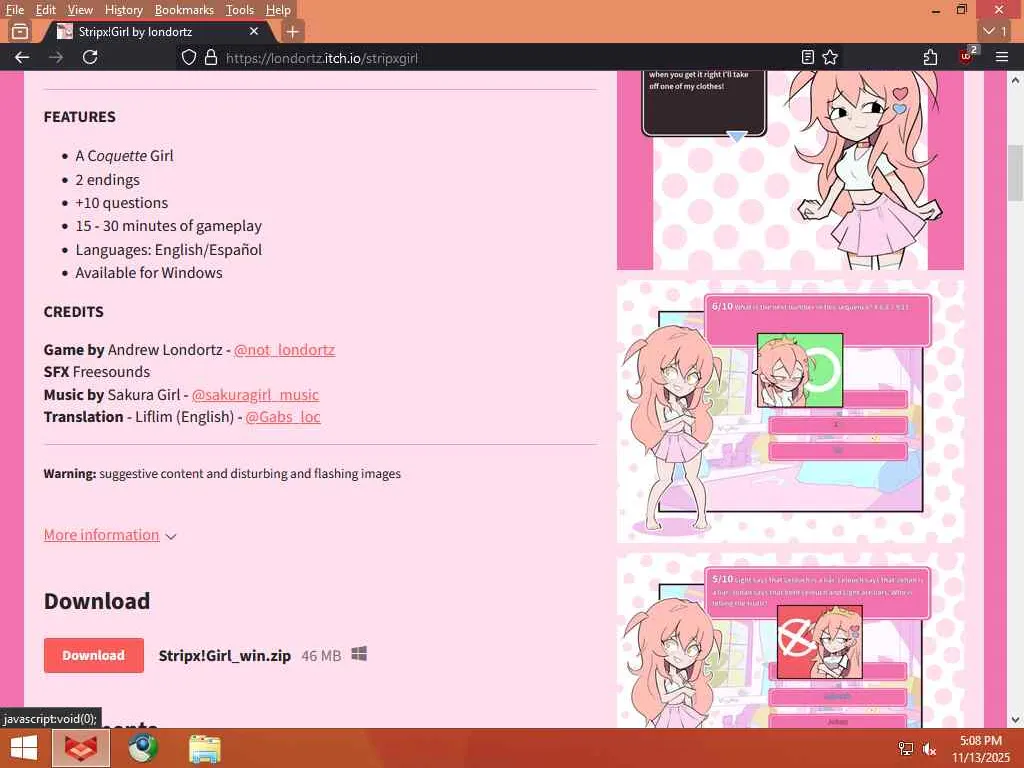Screen dimensions: 1024x768
Task: Close the Stripx!Girl tab
Action: [x=254, y=31]
